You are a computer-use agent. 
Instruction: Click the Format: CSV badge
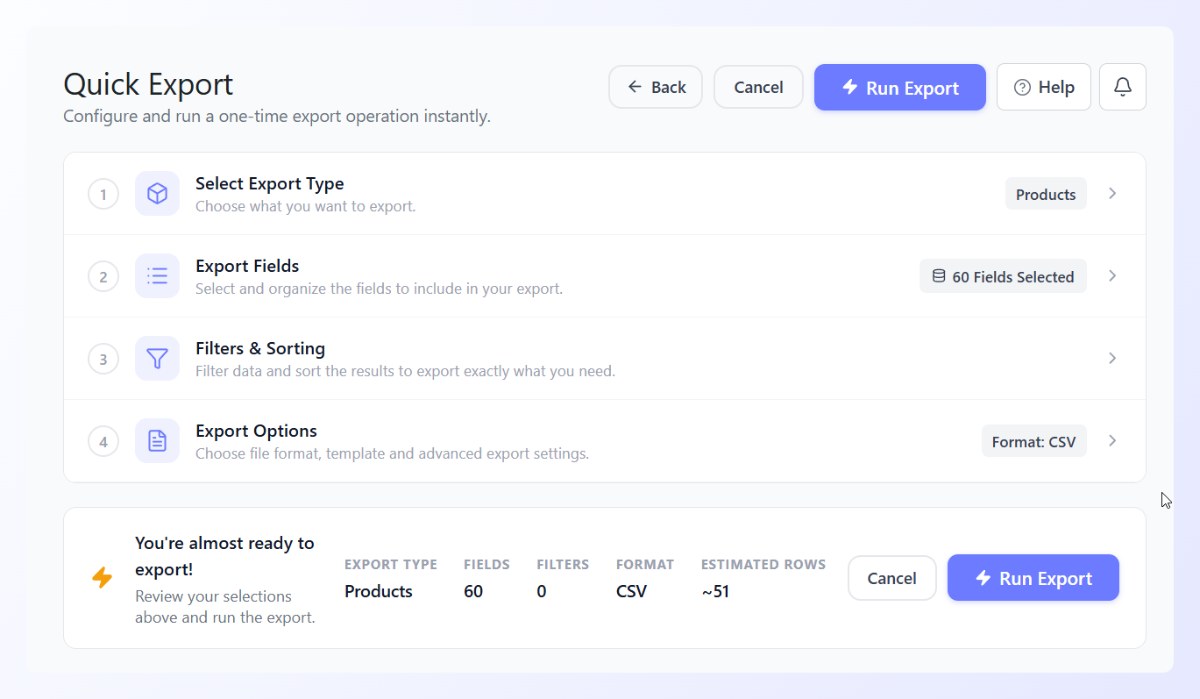[1034, 441]
